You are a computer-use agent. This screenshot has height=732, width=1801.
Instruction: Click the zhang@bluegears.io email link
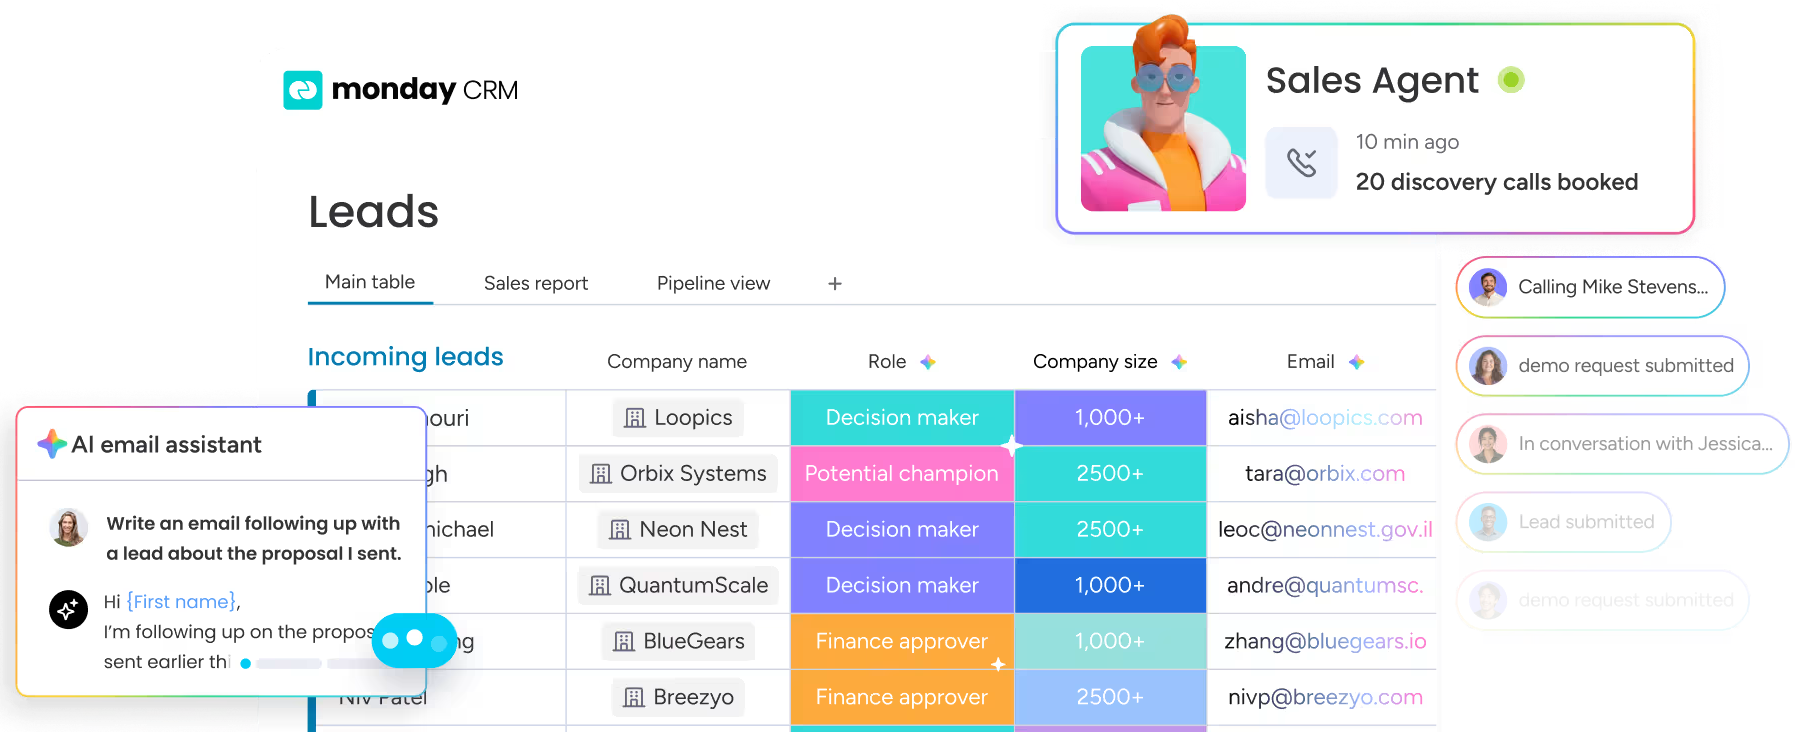pos(1325,642)
